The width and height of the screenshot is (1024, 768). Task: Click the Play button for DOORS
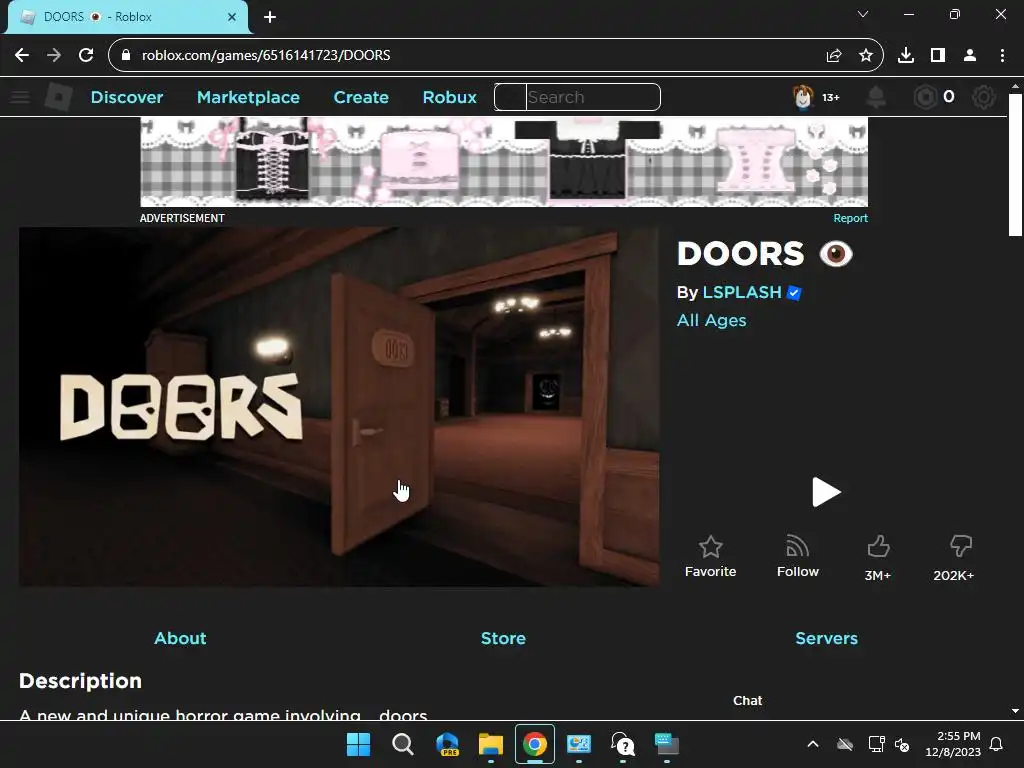click(825, 492)
